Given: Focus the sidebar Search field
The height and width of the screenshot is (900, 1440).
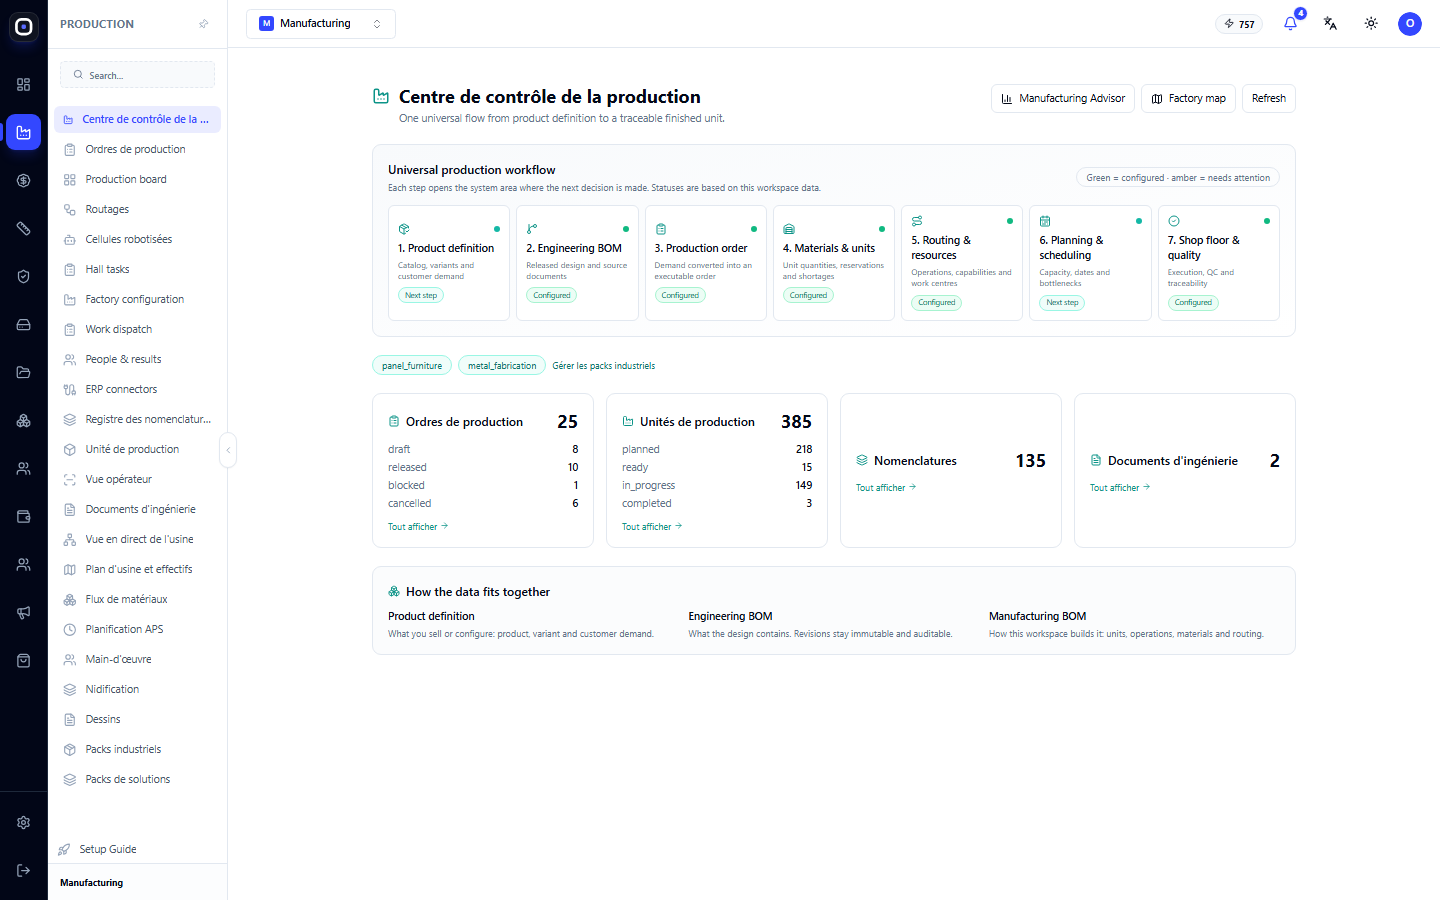Looking at the screenshot, I should (x=138, y=75).
